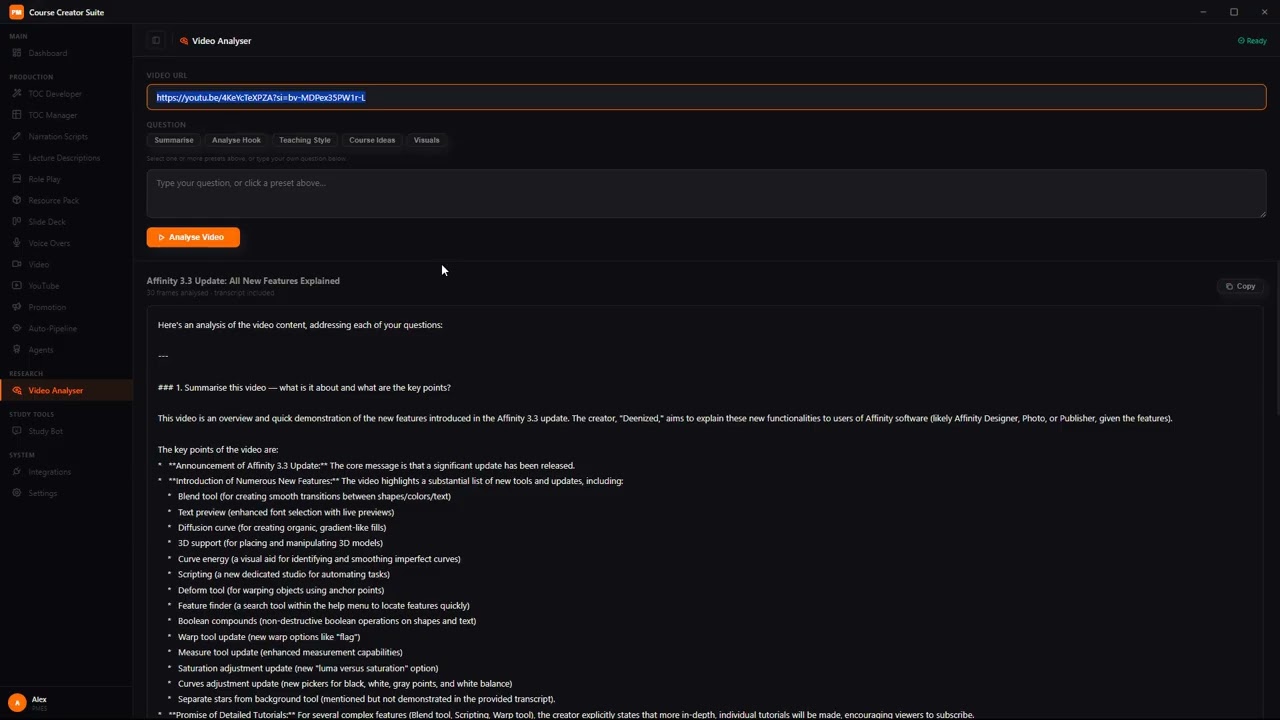Click the Narration Scripts pencil icon
The height and width of the screenshot is (720, 1280).
(x=17, y=136)
